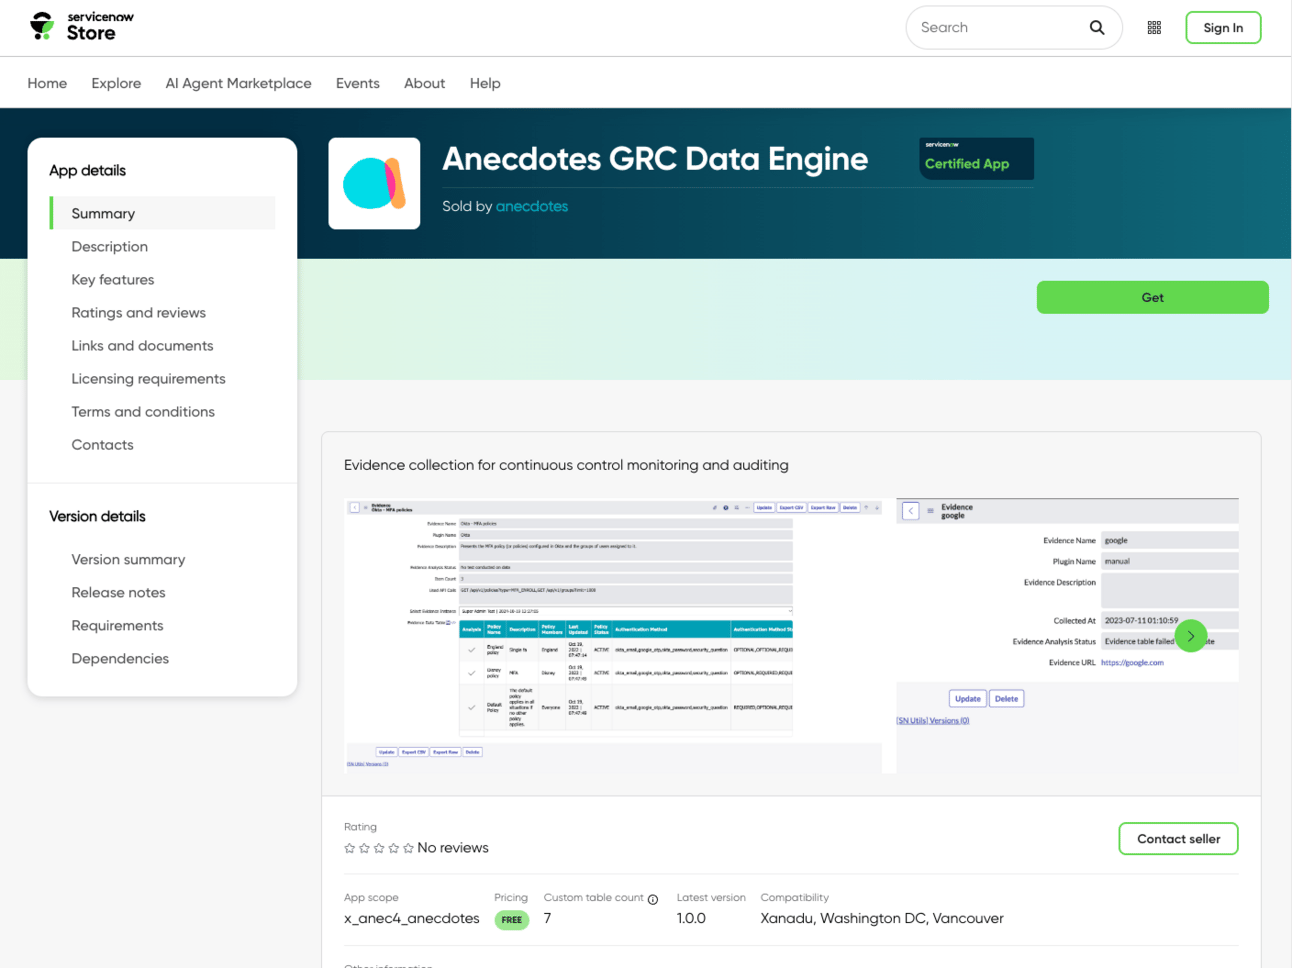
Task: Click the evidence collection tagline text
Action: point(566,465)
